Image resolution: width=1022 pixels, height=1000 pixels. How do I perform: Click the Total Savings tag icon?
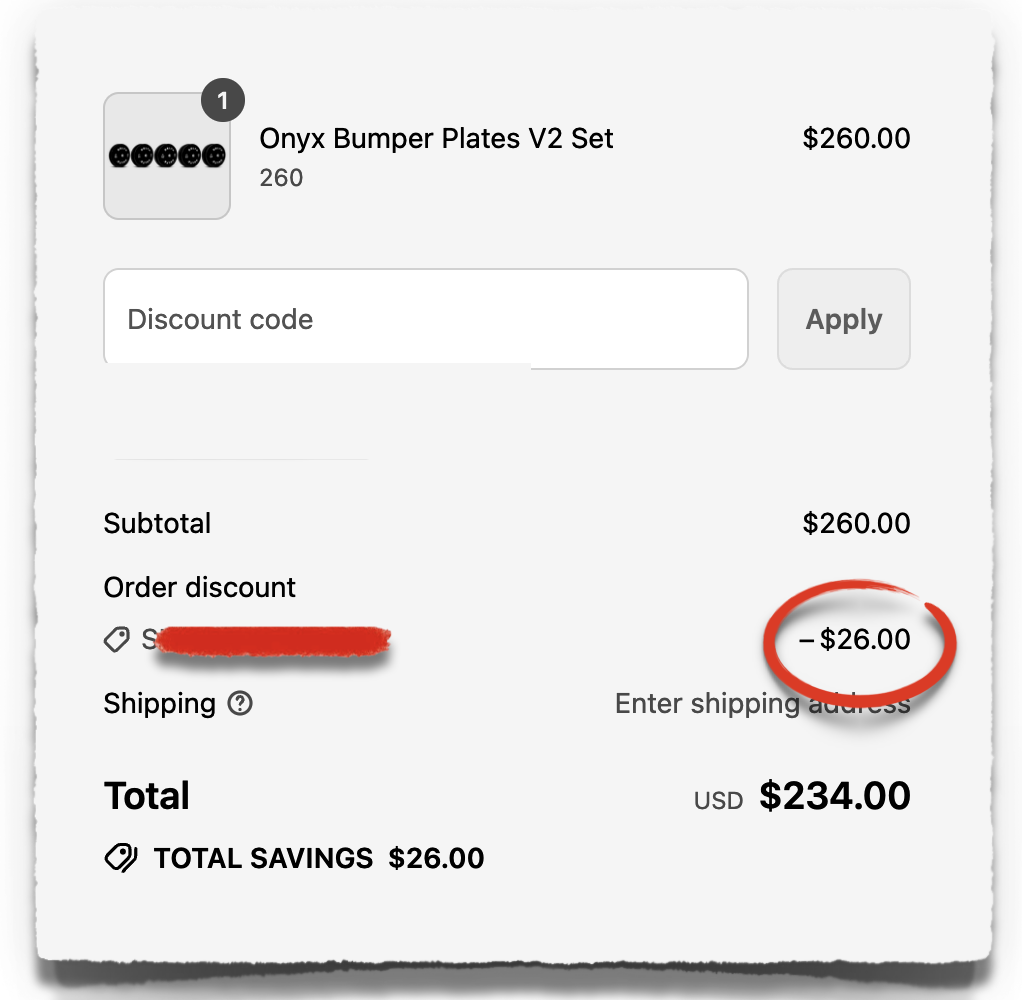(120, 858)
